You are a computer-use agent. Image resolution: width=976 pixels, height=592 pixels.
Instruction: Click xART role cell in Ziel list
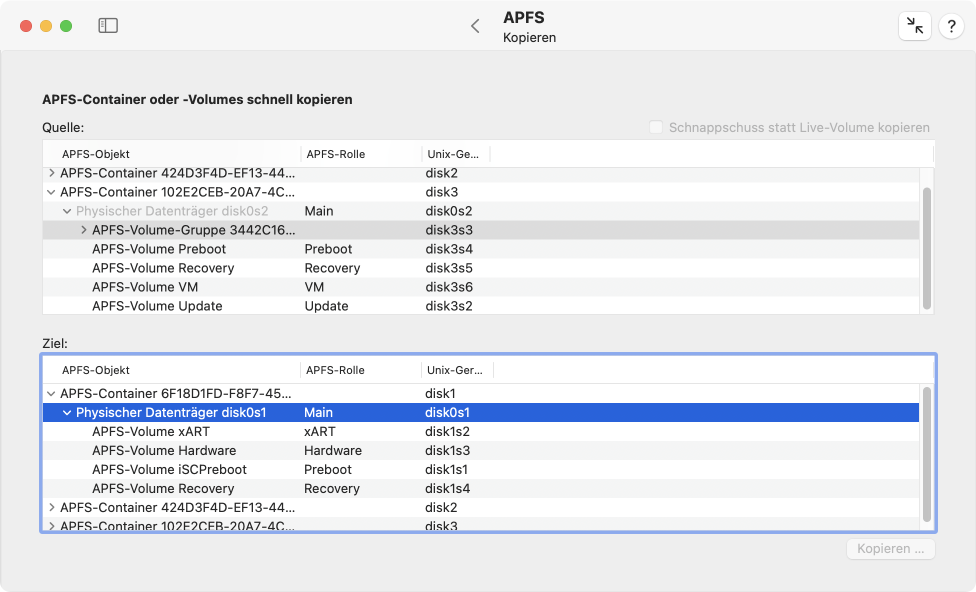pos(319,432)
